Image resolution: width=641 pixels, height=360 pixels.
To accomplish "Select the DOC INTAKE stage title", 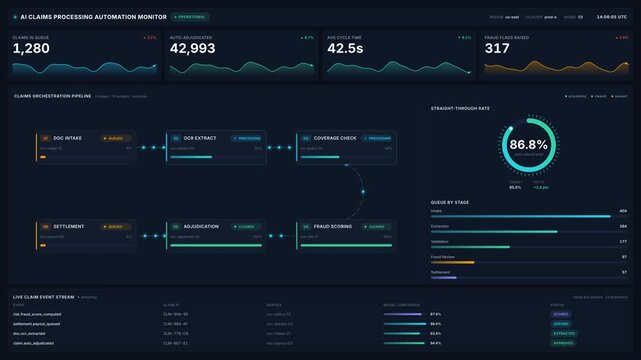I will click(x=67, y=138).
